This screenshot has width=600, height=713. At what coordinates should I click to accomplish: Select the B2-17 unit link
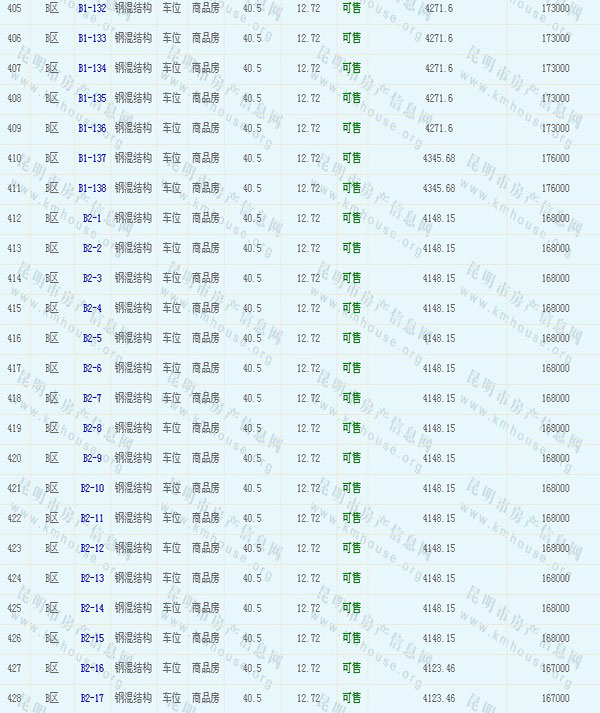92,698
